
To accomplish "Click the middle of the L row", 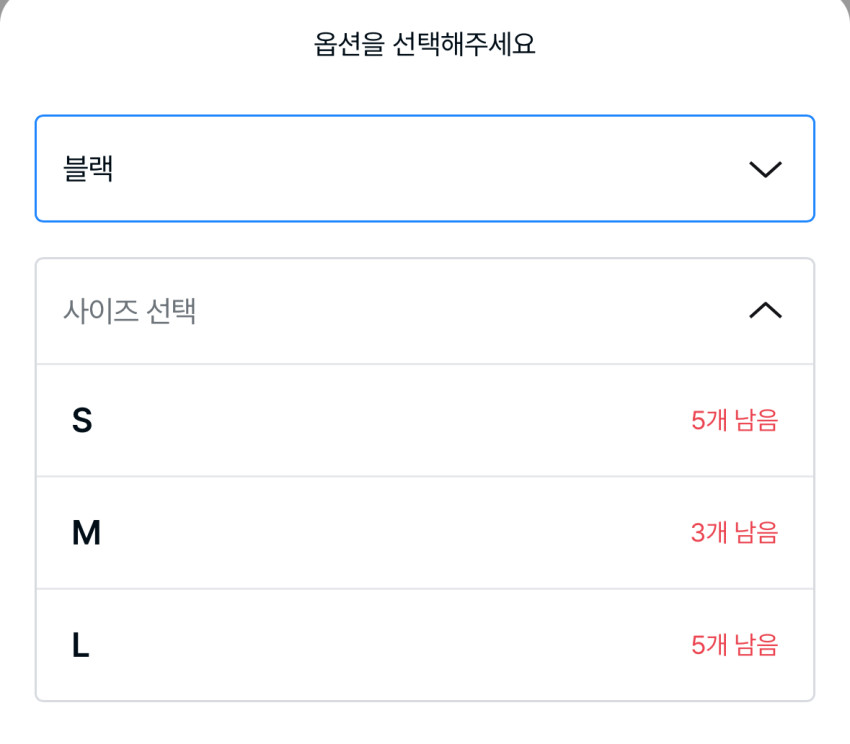I will pos(424,645).
